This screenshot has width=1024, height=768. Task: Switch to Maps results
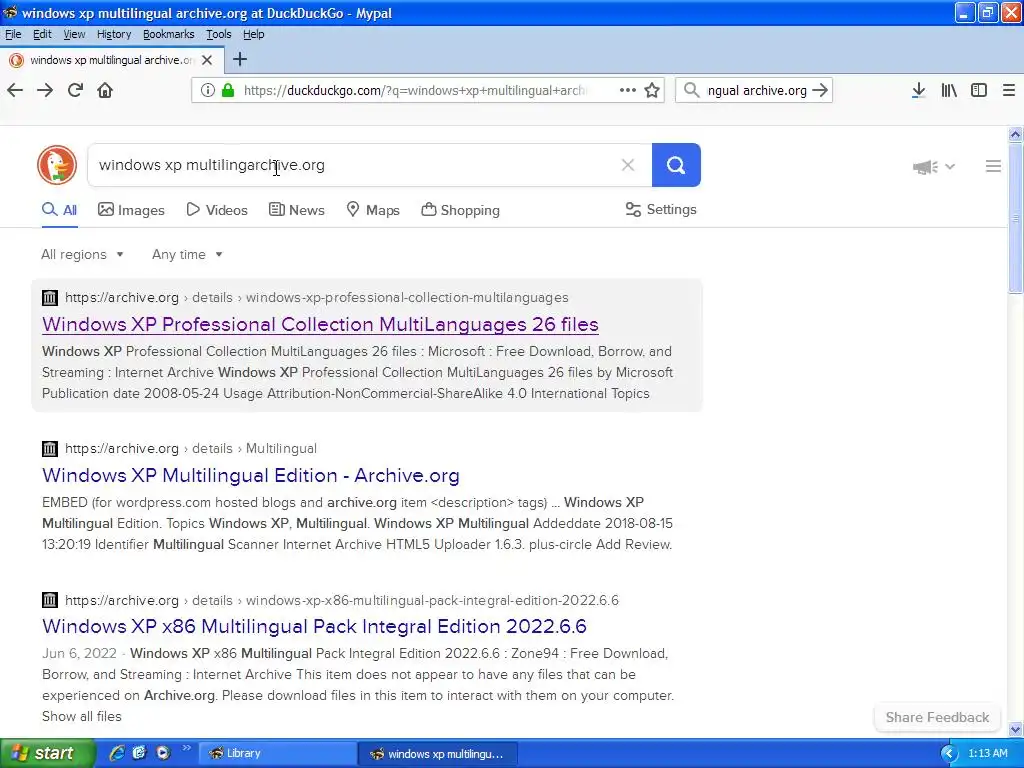pyautogui.click(x=373, y=210)
